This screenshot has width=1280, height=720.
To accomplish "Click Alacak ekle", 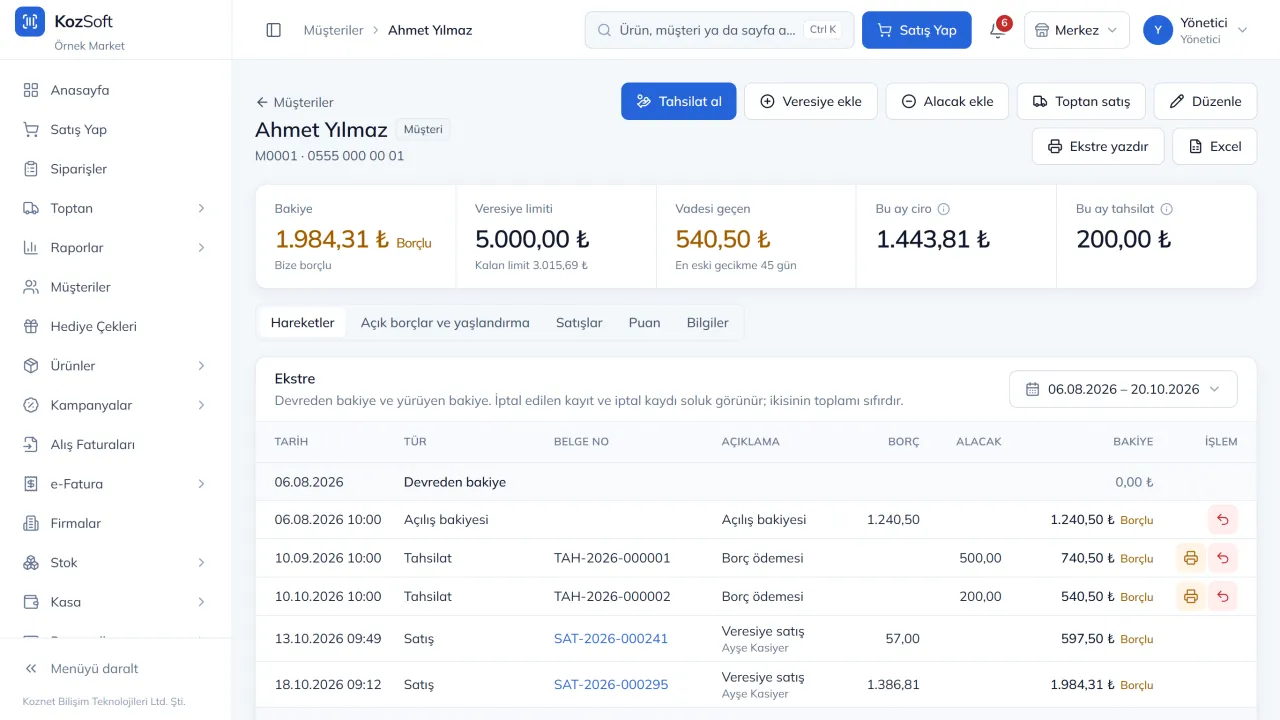I will click(947, 101).
